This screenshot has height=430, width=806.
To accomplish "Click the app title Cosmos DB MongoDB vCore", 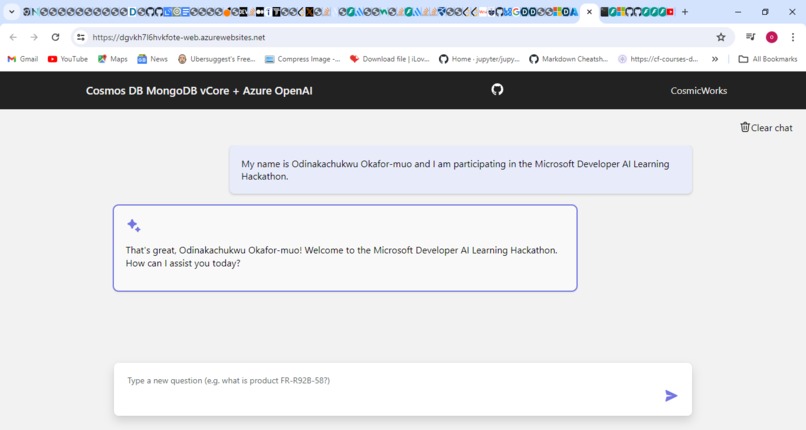I will click(199, 91).
